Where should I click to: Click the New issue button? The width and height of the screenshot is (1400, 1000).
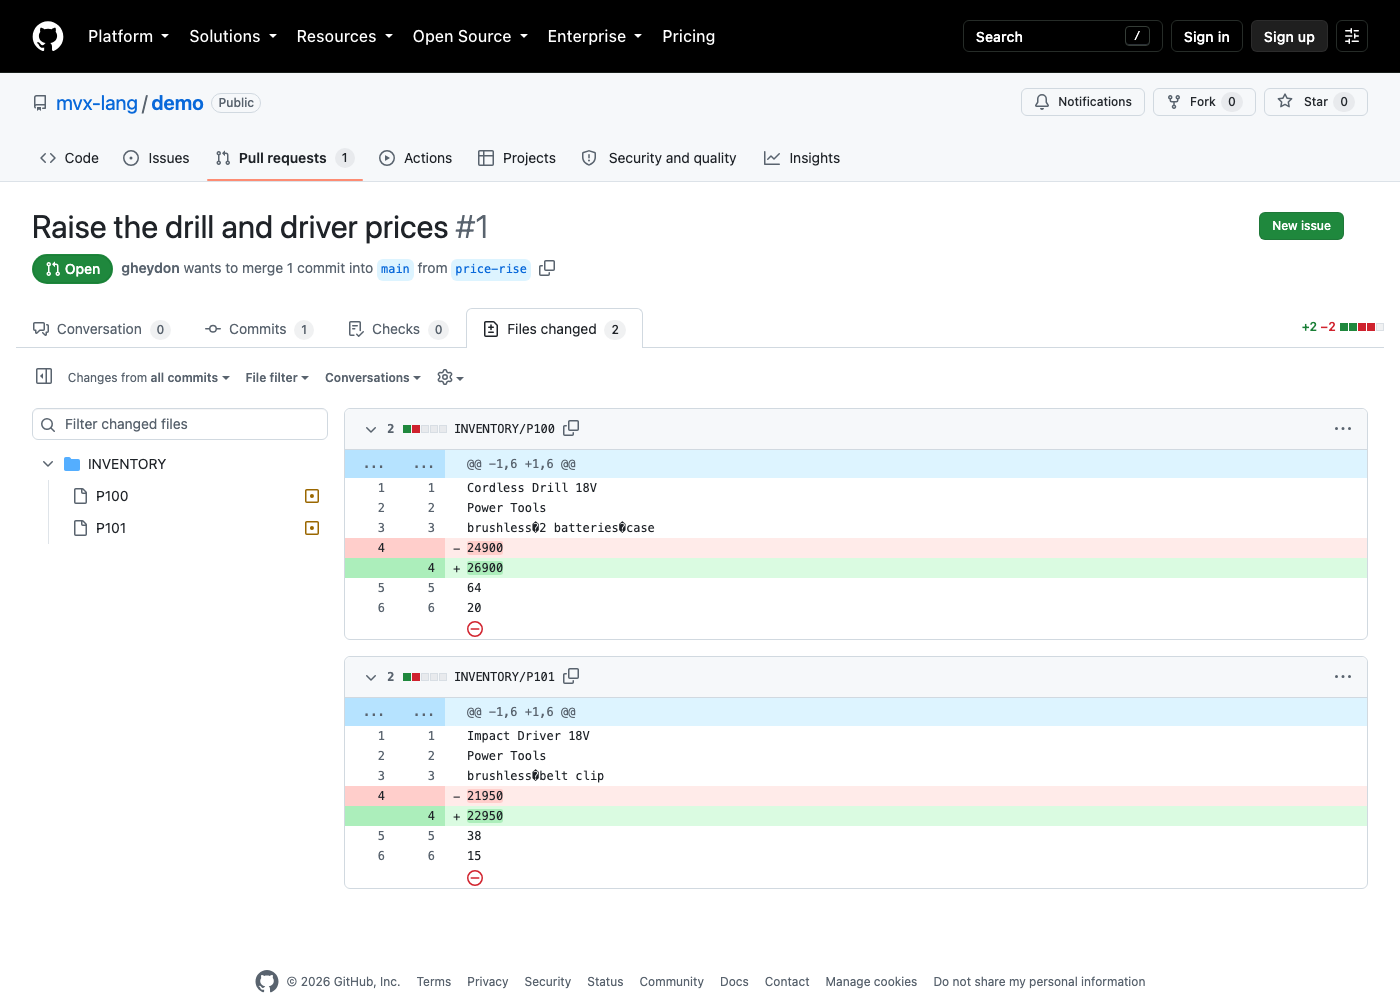[x=1301, y=226]
